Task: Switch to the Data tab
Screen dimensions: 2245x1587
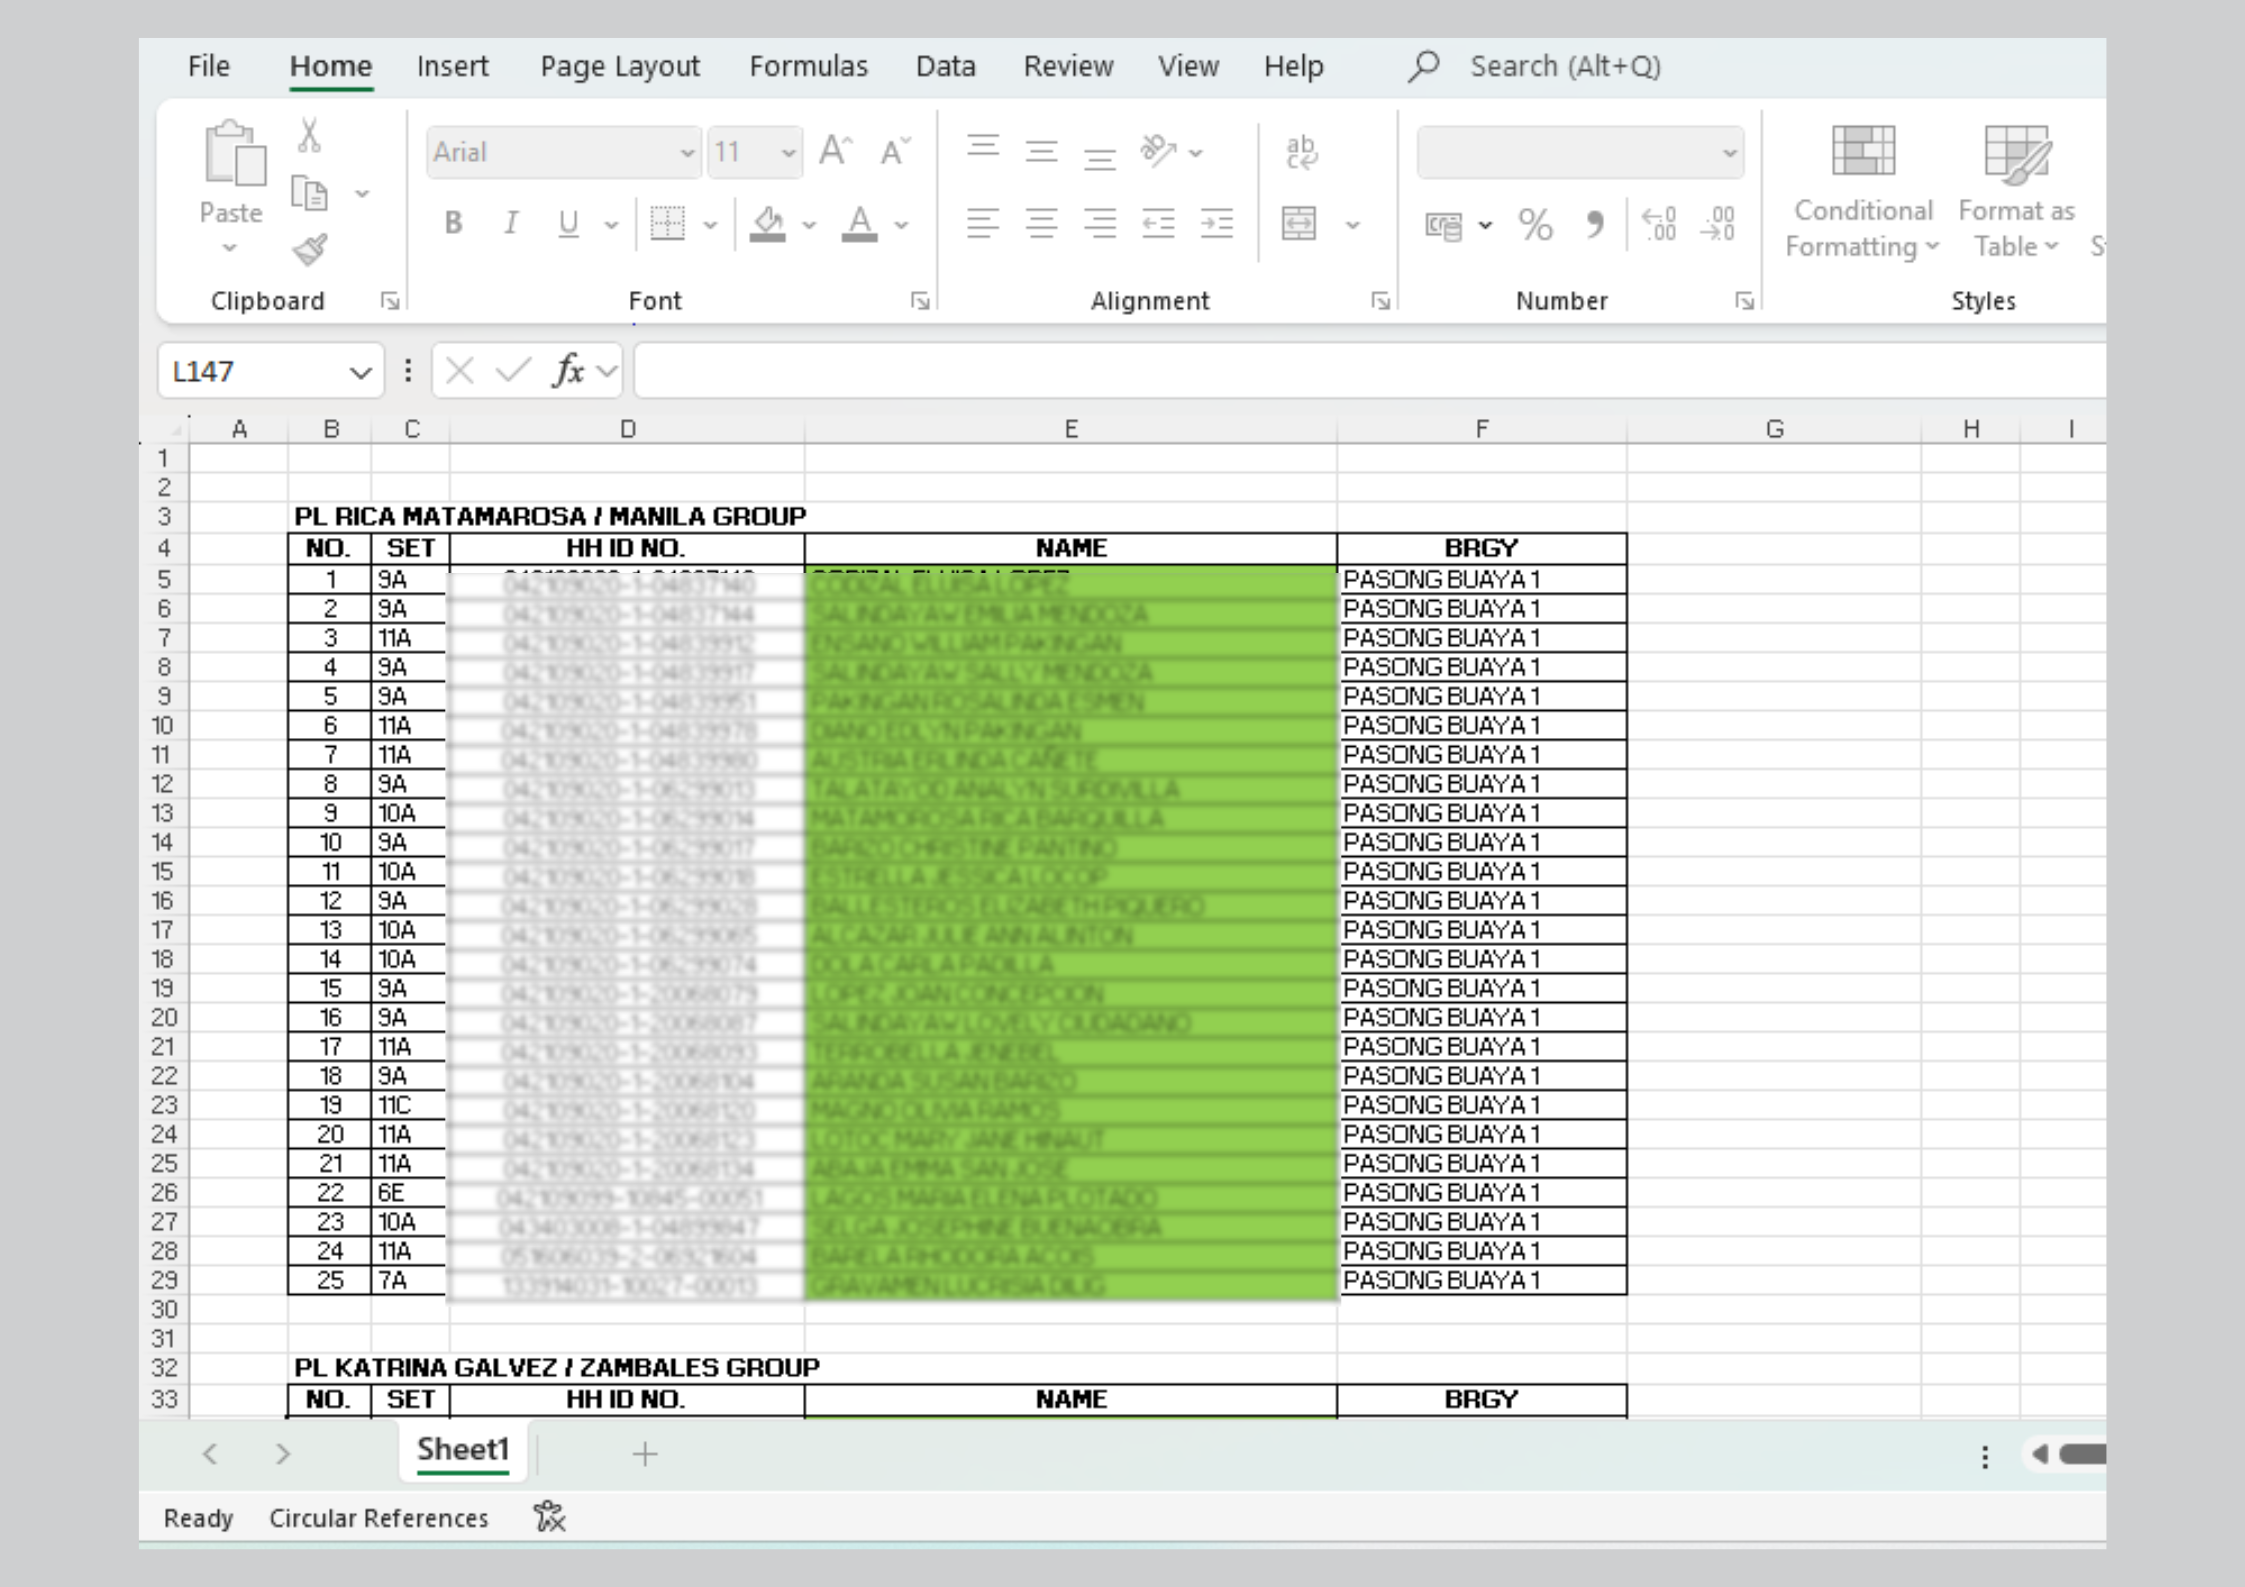Action: (945, 66)
